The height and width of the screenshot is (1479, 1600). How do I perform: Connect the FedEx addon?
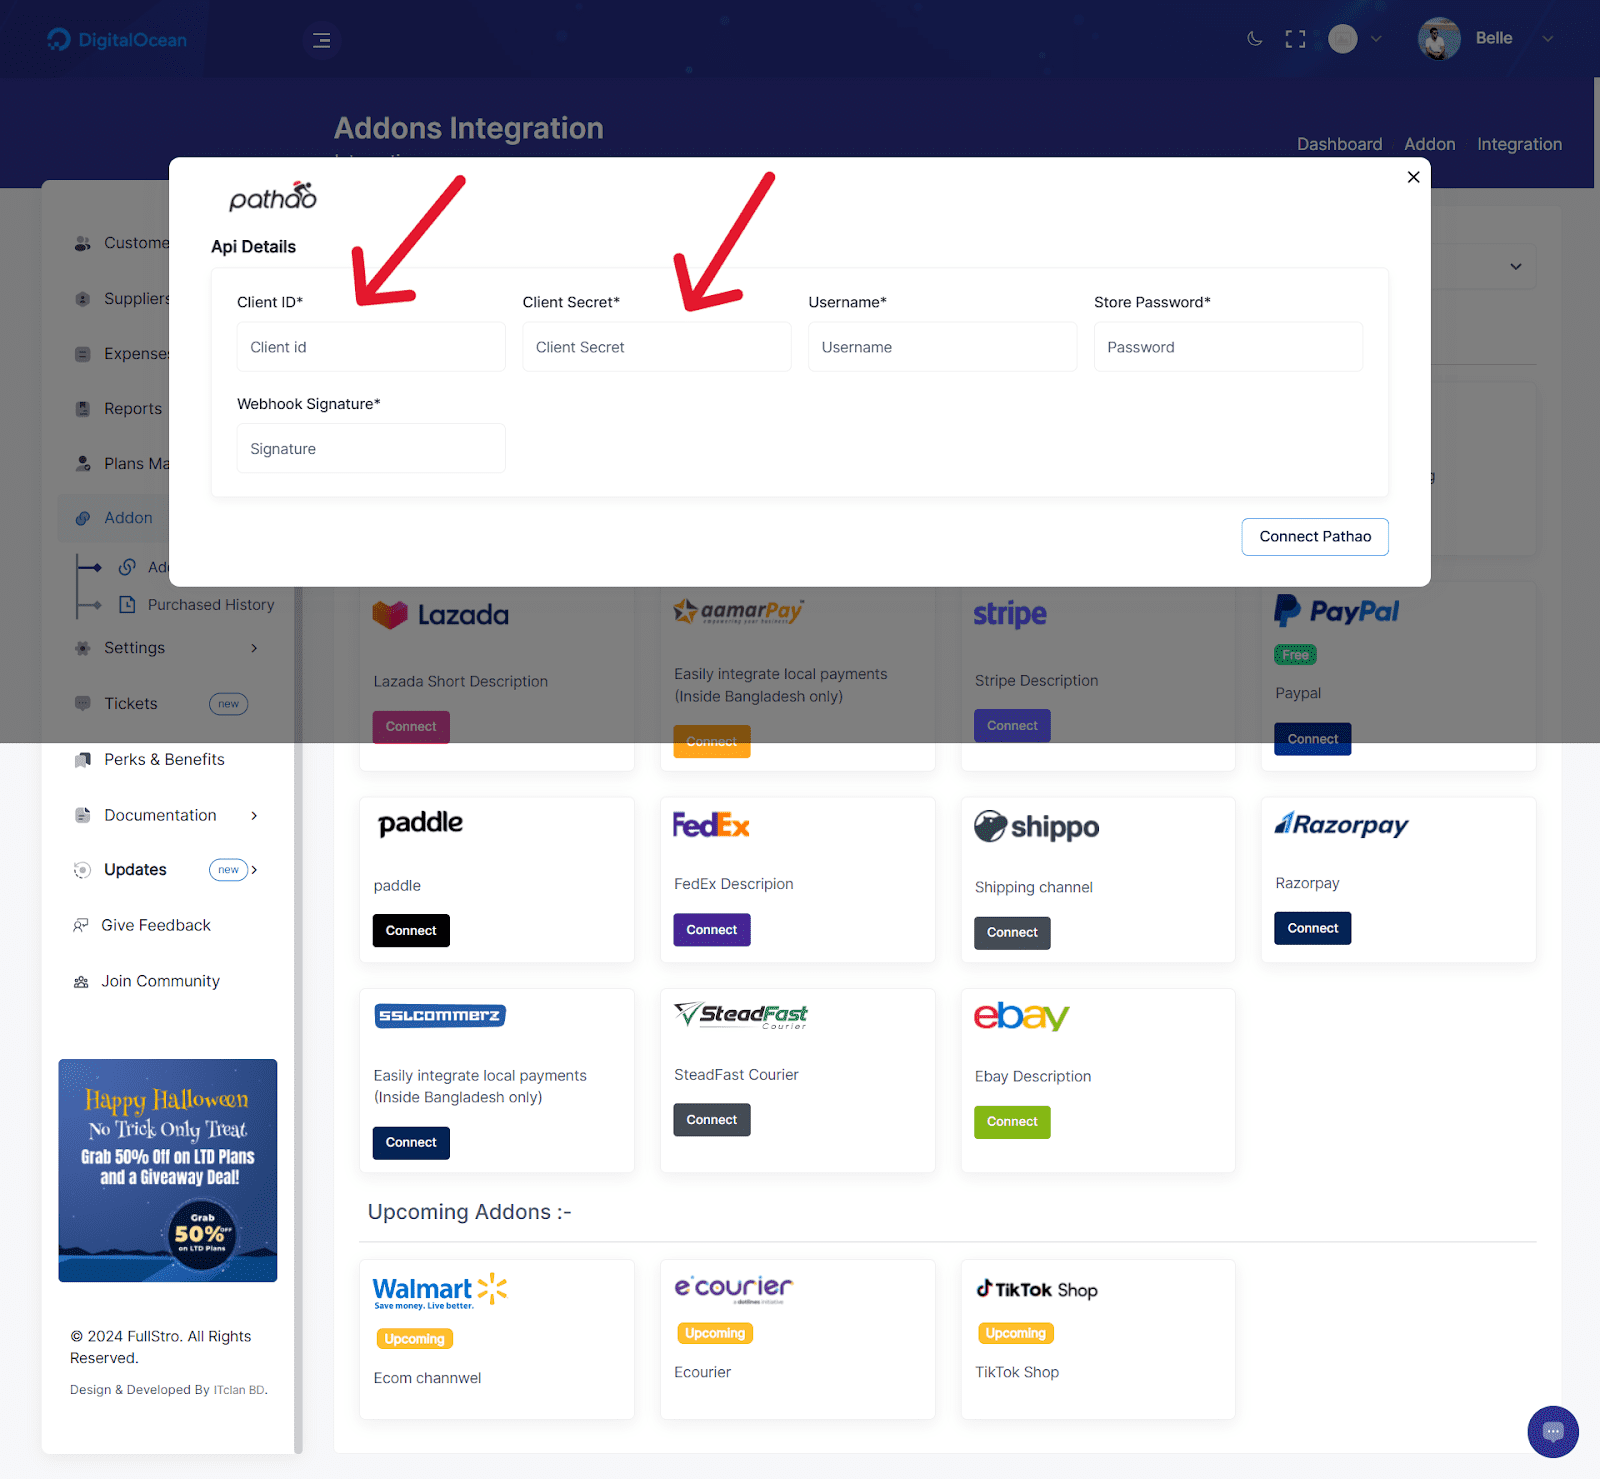711,930
